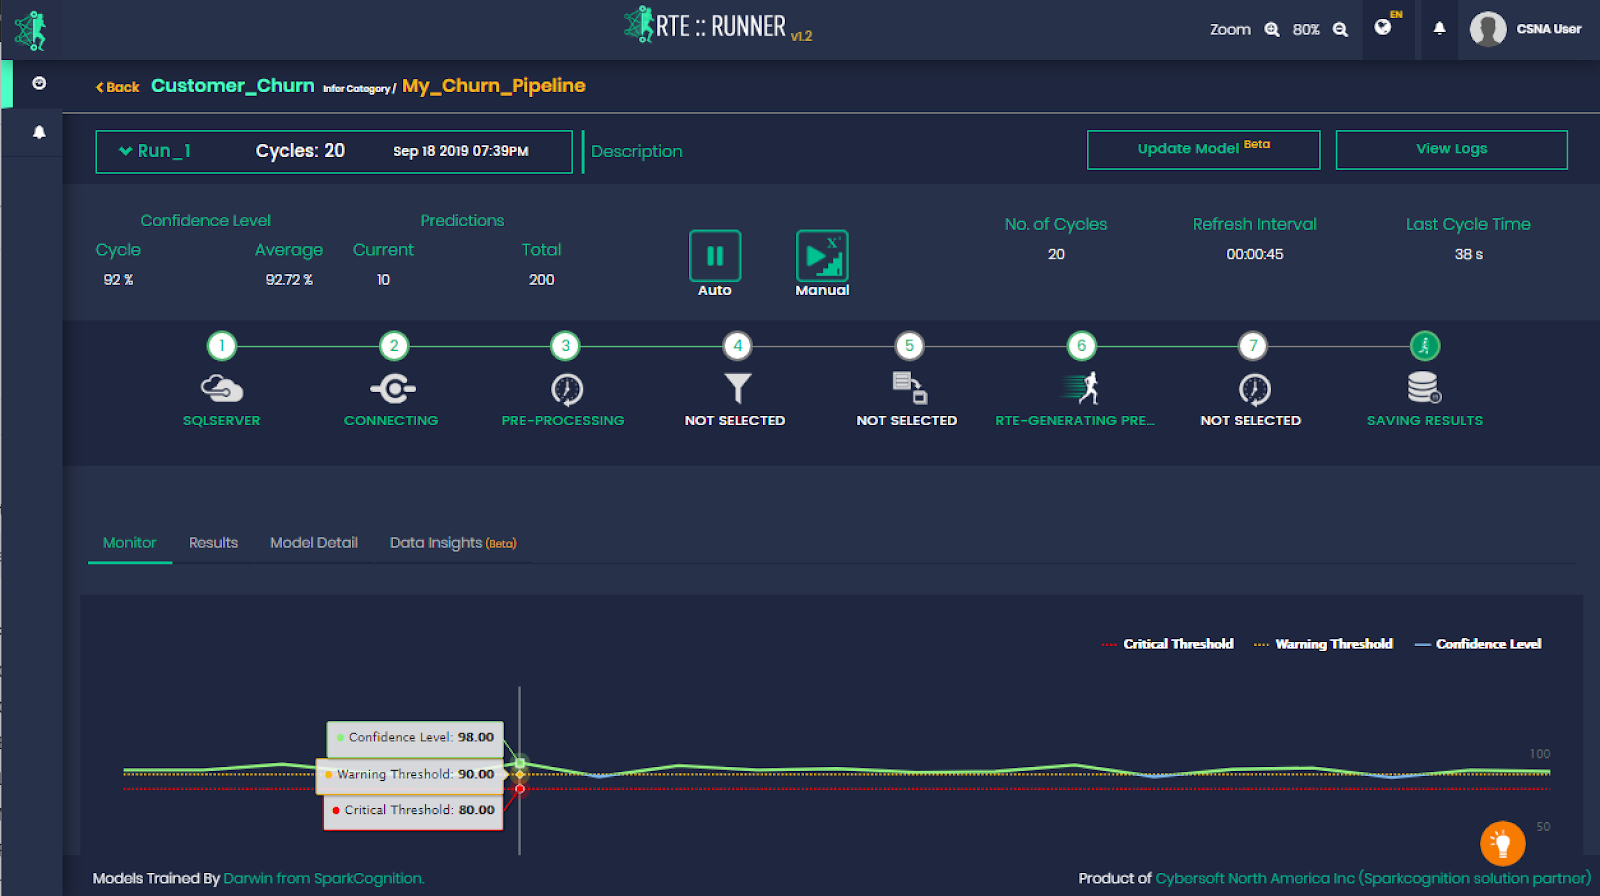This screenshot has height=896, width=1600.
Task: Click the Description field
Action: pyautogui.click(x=637, y=151)
